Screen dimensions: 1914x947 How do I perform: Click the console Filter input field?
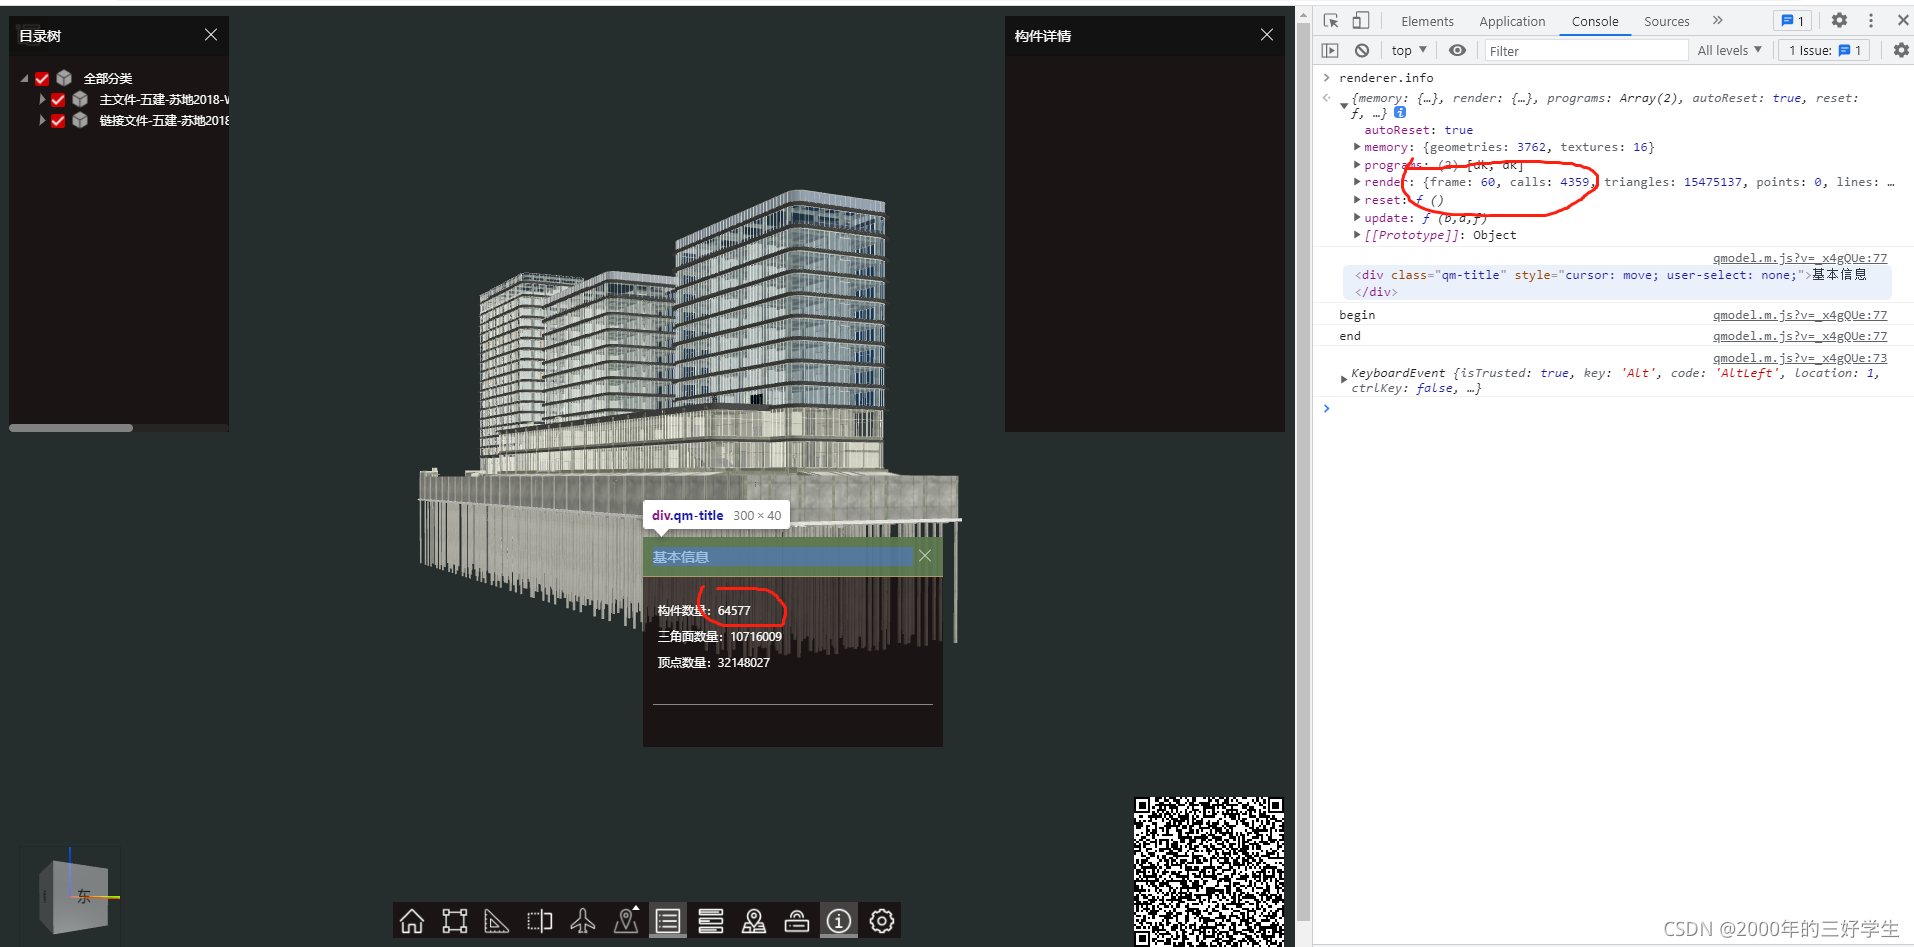click(1586, 51)
